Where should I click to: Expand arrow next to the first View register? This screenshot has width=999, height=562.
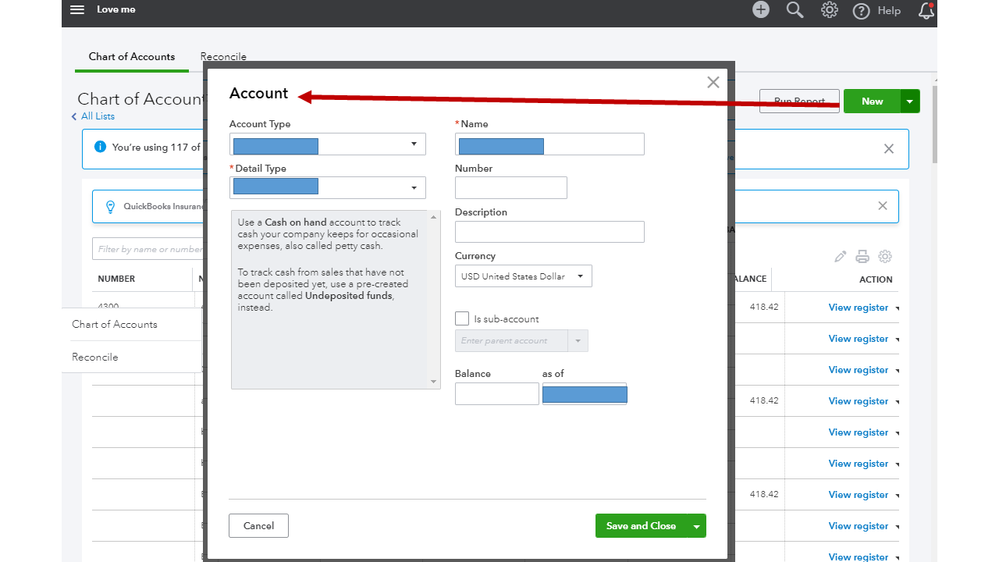click(x=898, y=308)
